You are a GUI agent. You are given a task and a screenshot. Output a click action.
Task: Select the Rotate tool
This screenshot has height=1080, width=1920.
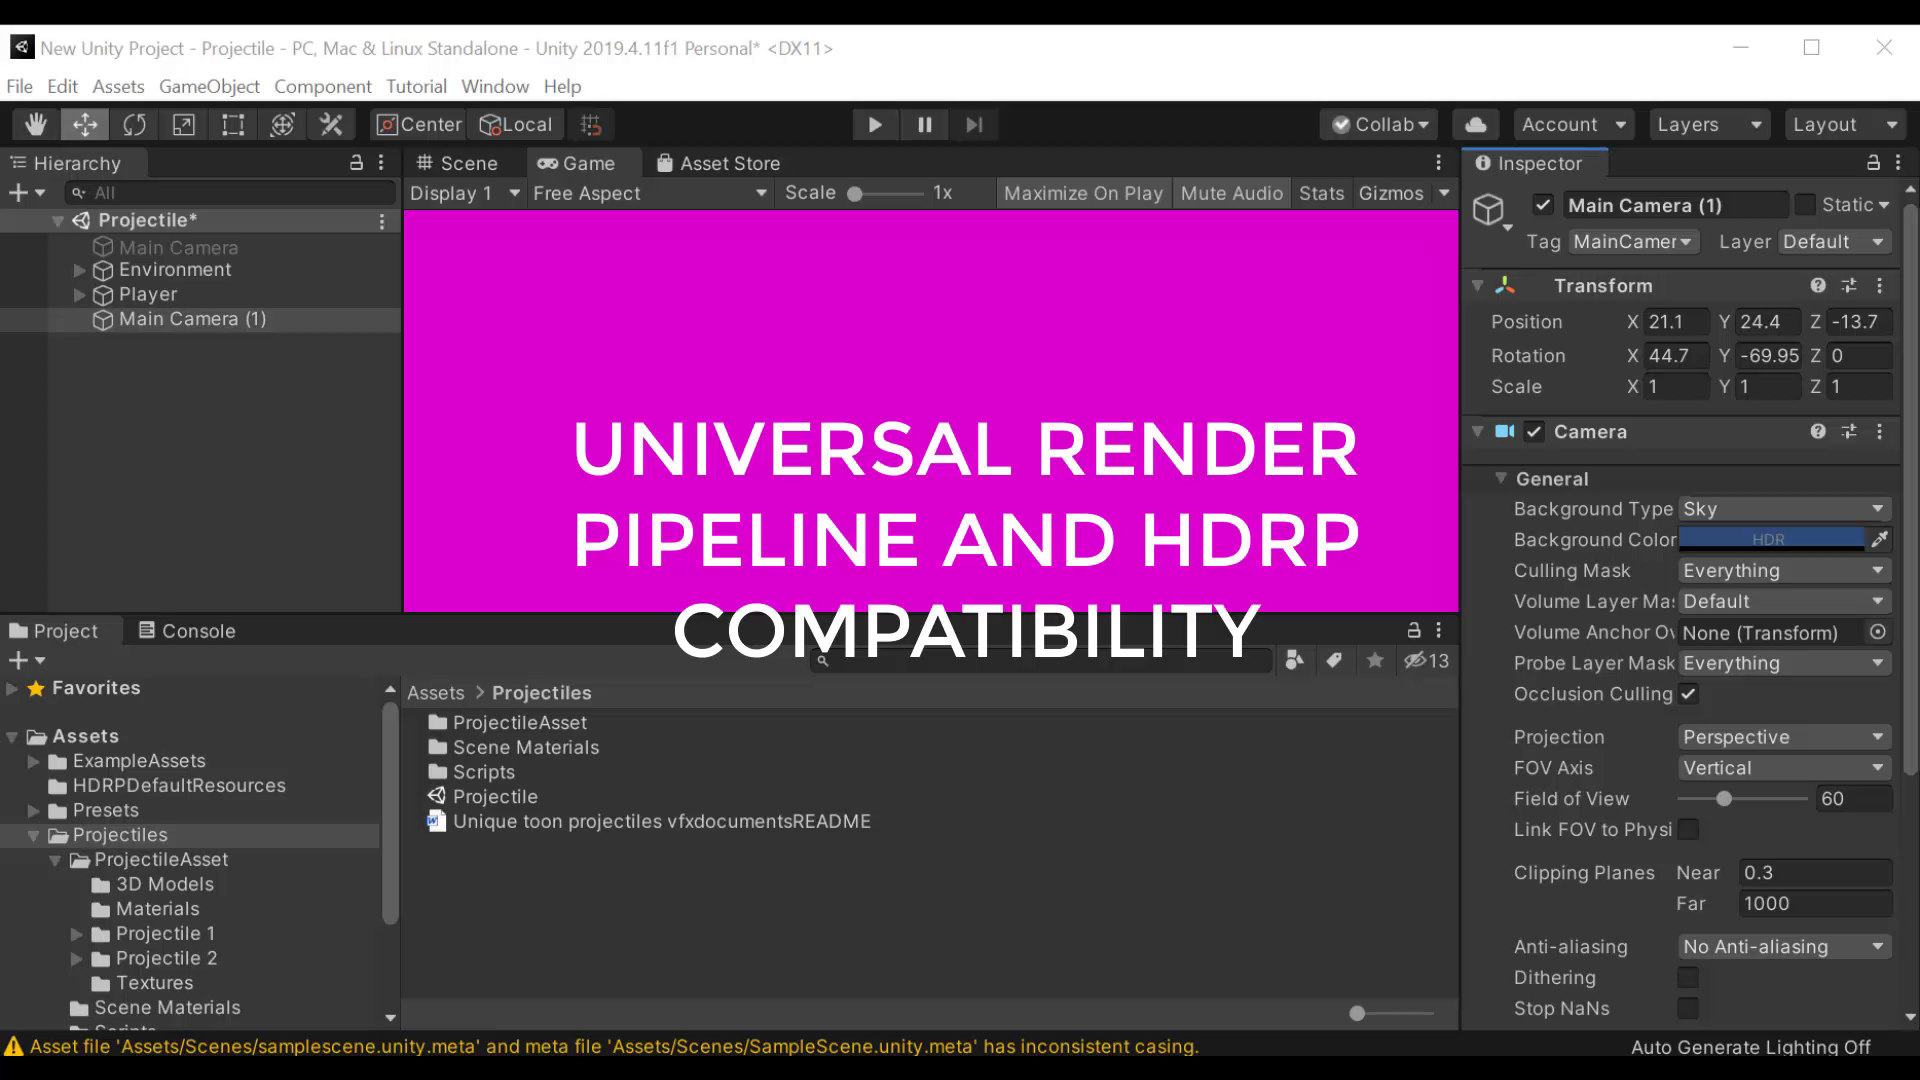click(134, 124)
